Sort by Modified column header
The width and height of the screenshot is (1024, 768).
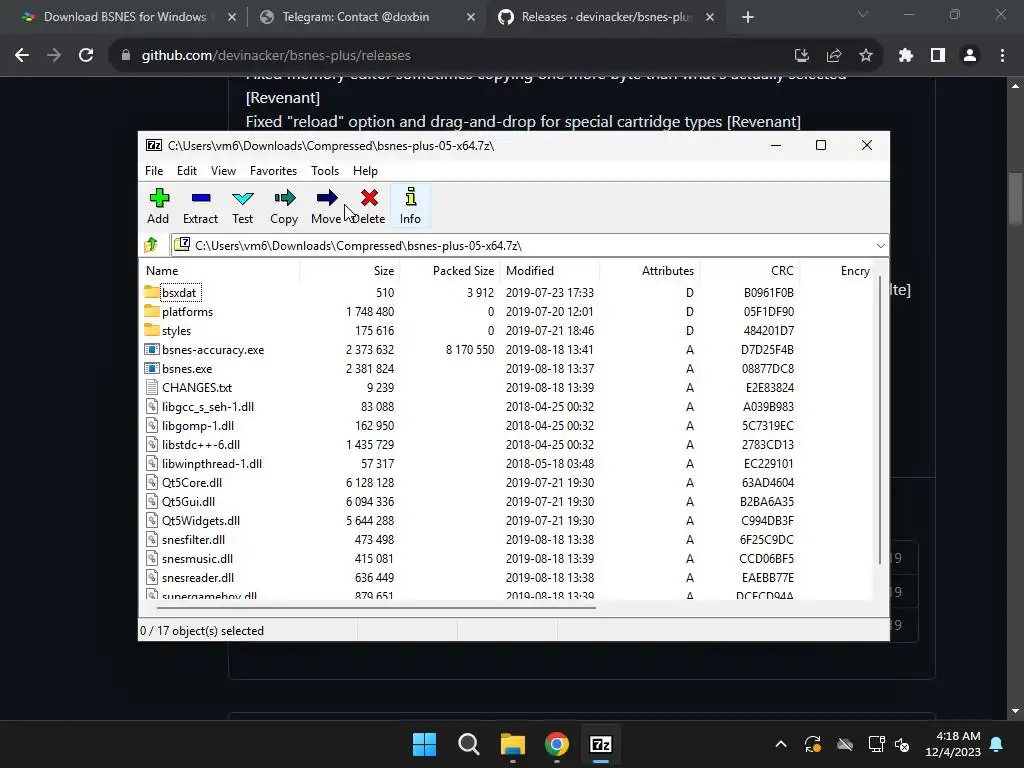click(550, 270)
